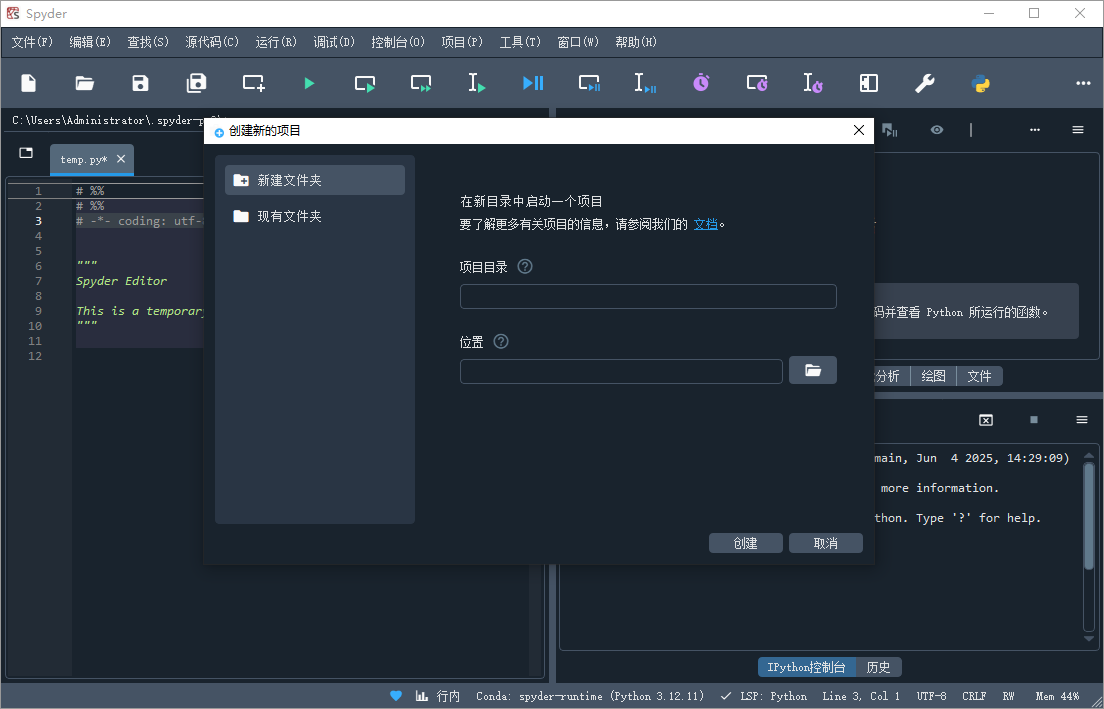Click the Line 3, Col 1 status item
Screen dimensions: 1104x709
pyautogui.click(x=861, y=696)
